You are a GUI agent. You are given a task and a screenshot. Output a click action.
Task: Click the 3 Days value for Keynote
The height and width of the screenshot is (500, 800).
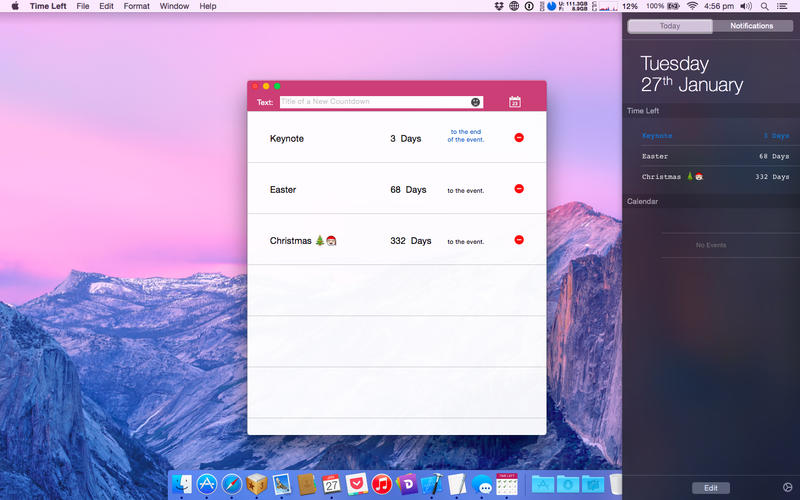pos(406,138)
